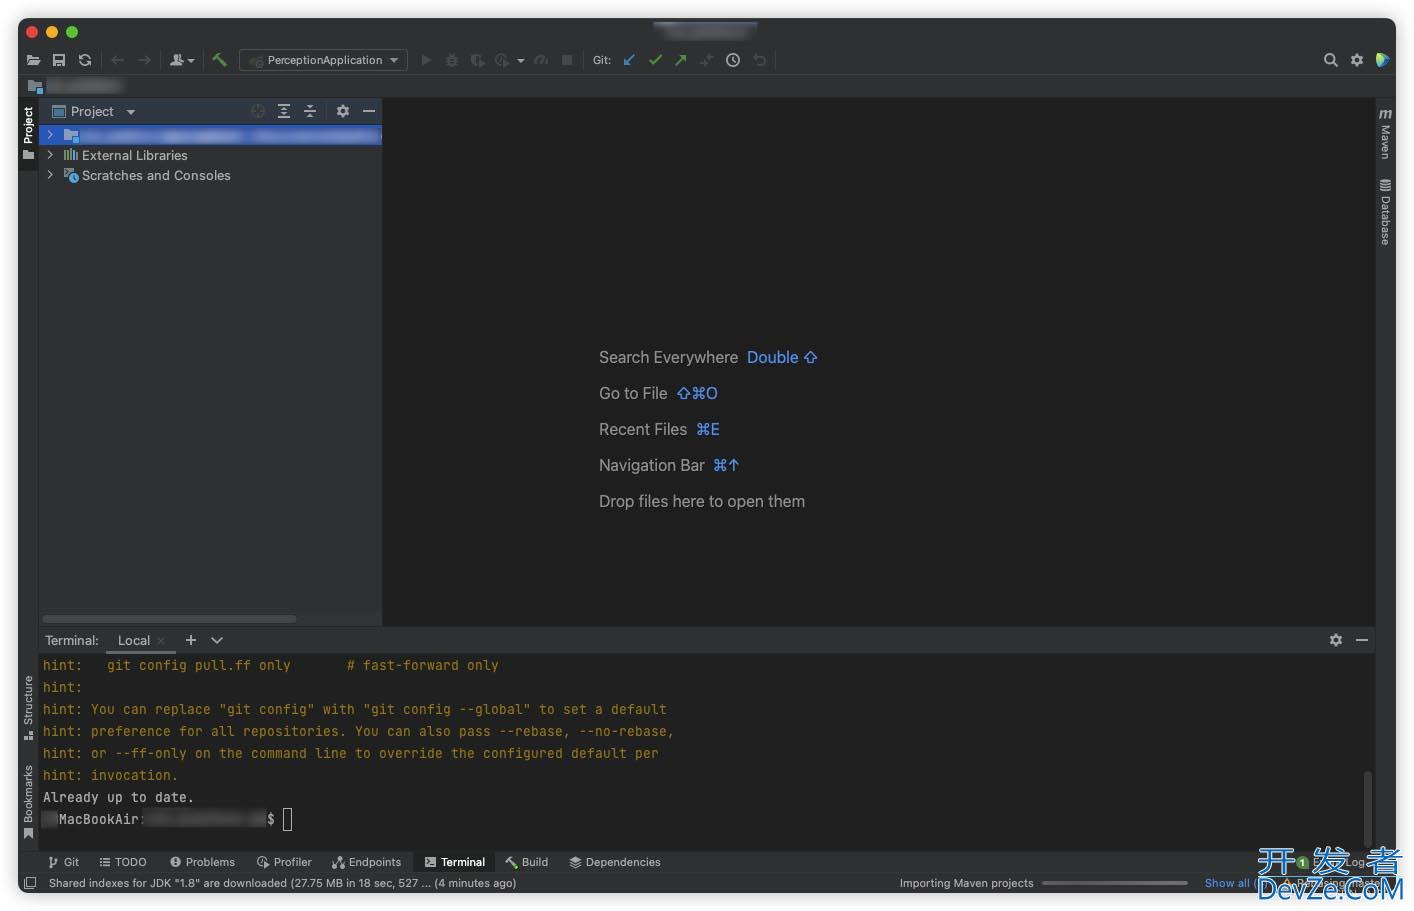Open the Git tool tab
The image size is (1414, 911).
pyautogui.click(x=63, y=862)
